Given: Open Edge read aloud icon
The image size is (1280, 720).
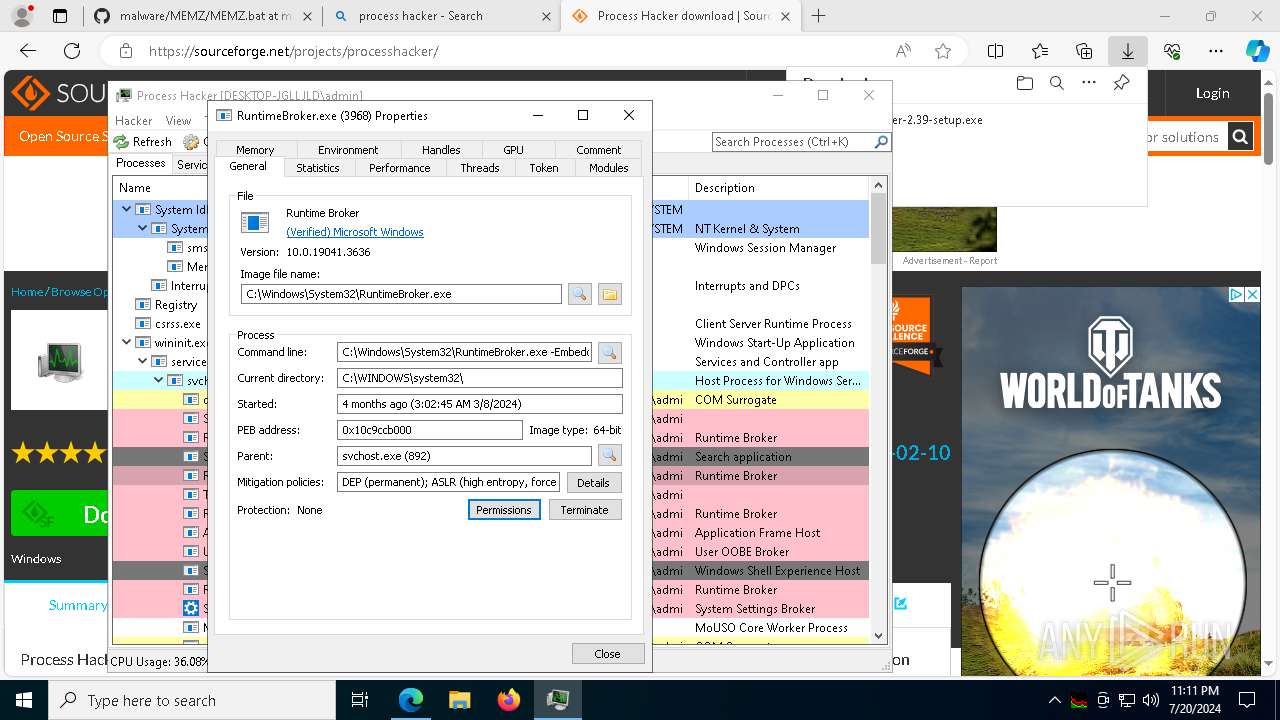Looking at the screenshot, I should tap(903, 51).
